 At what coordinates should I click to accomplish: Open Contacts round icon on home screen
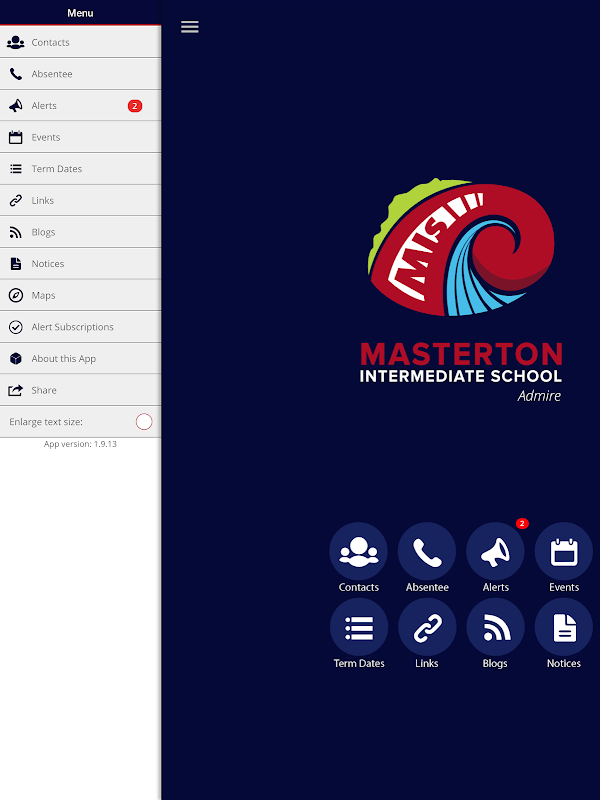(359, 551)
